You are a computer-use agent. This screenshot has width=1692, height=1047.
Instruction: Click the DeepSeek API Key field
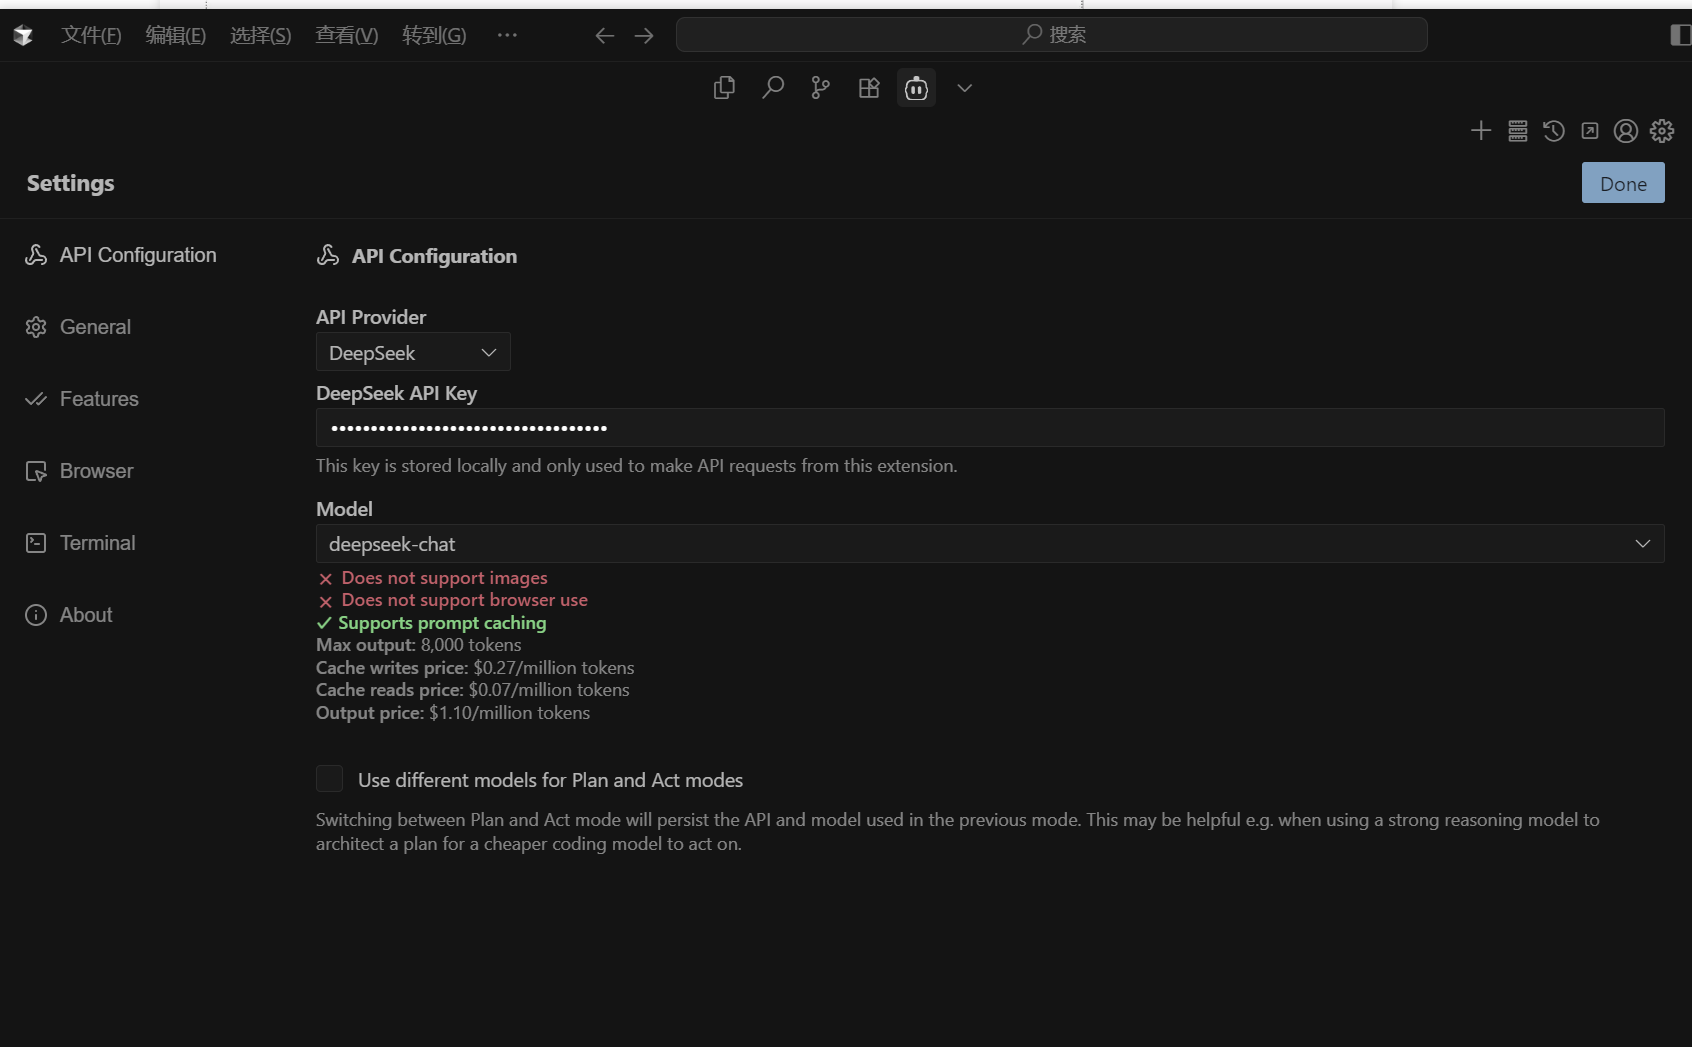click(990, 428)
